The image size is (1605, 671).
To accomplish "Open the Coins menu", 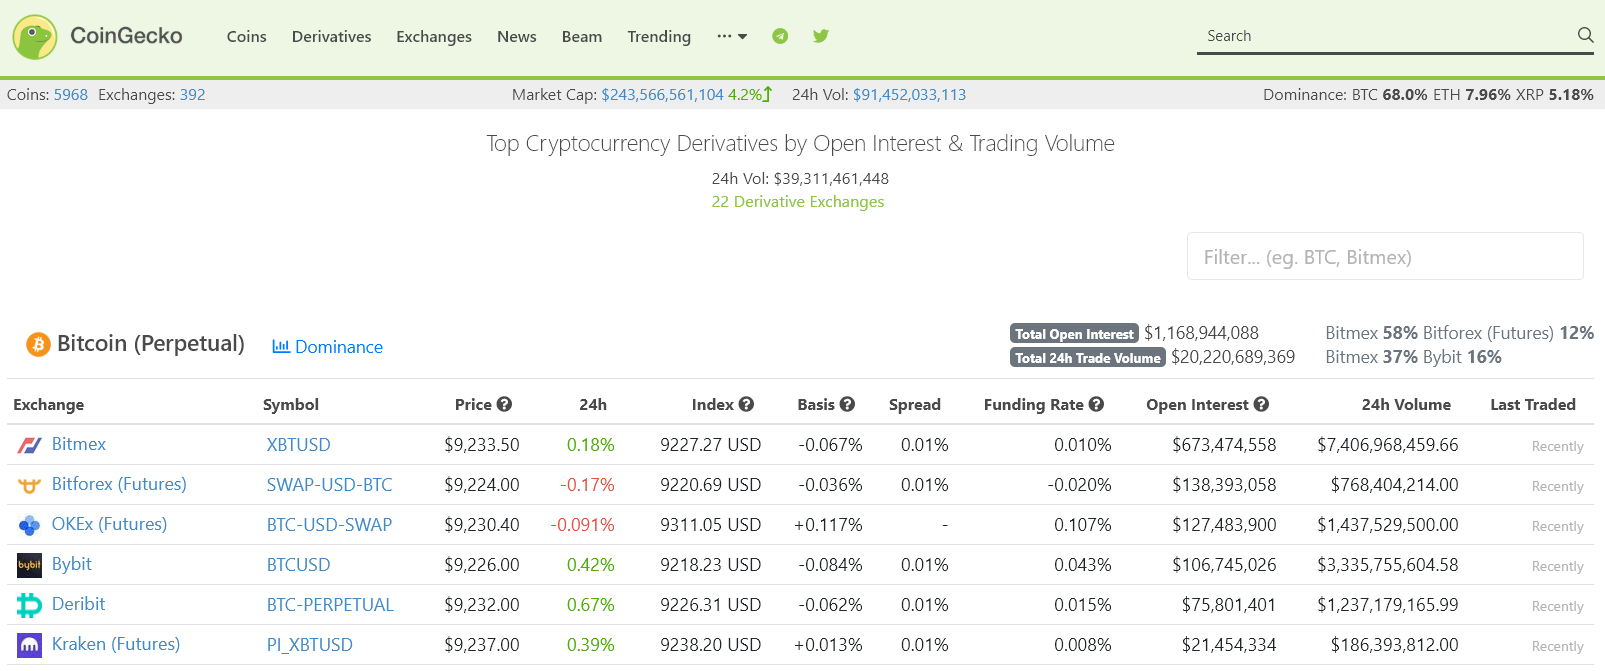I will [x=246, y=36].
